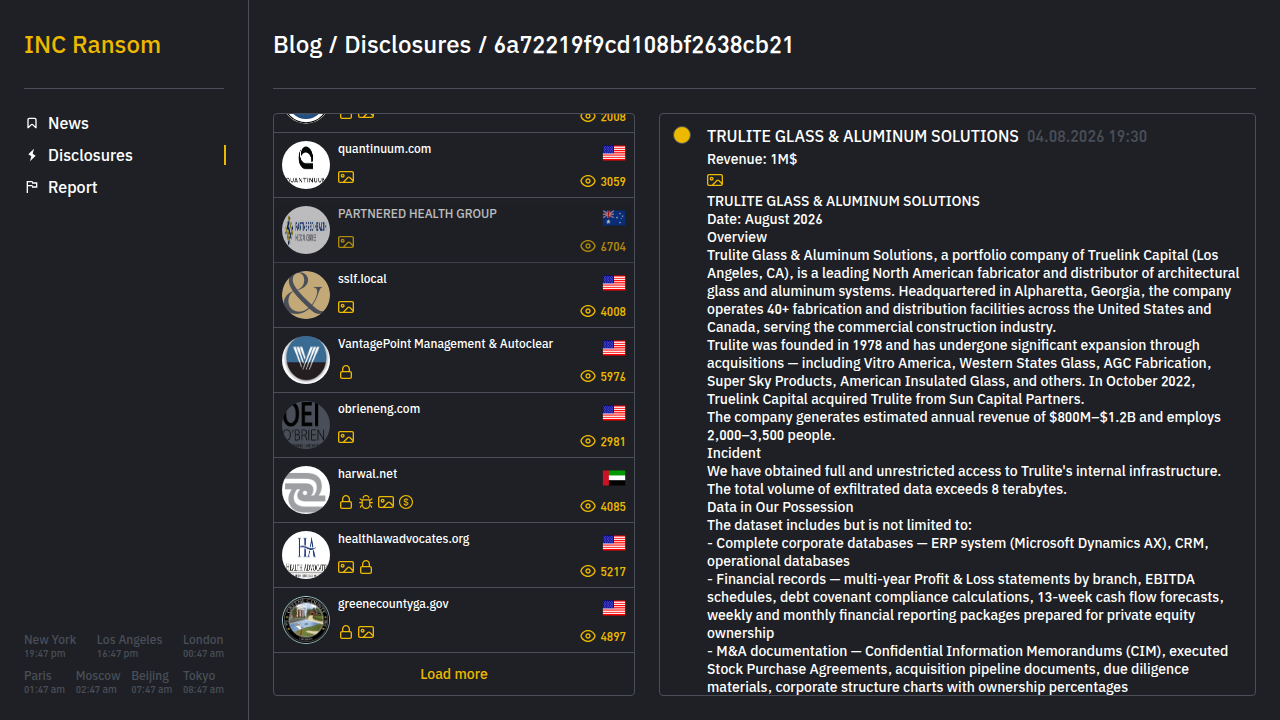Click the Blog / Disclosures breadcrumb heading
1280x720 pixels.
(x=533, y=45)
